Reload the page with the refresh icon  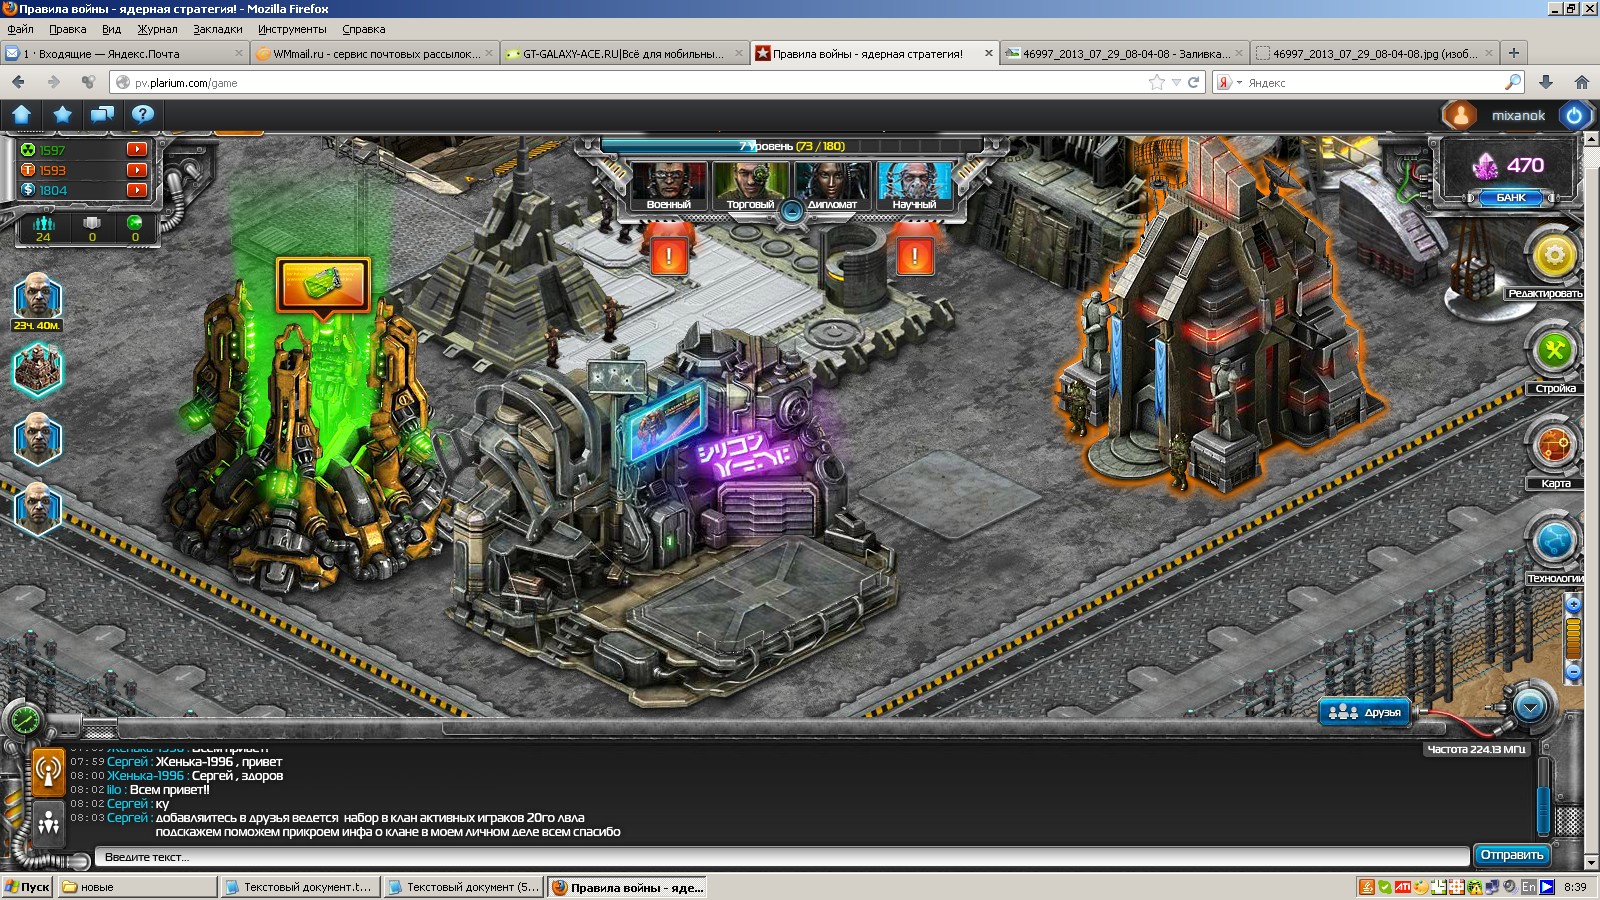[x=1193, y=82]
